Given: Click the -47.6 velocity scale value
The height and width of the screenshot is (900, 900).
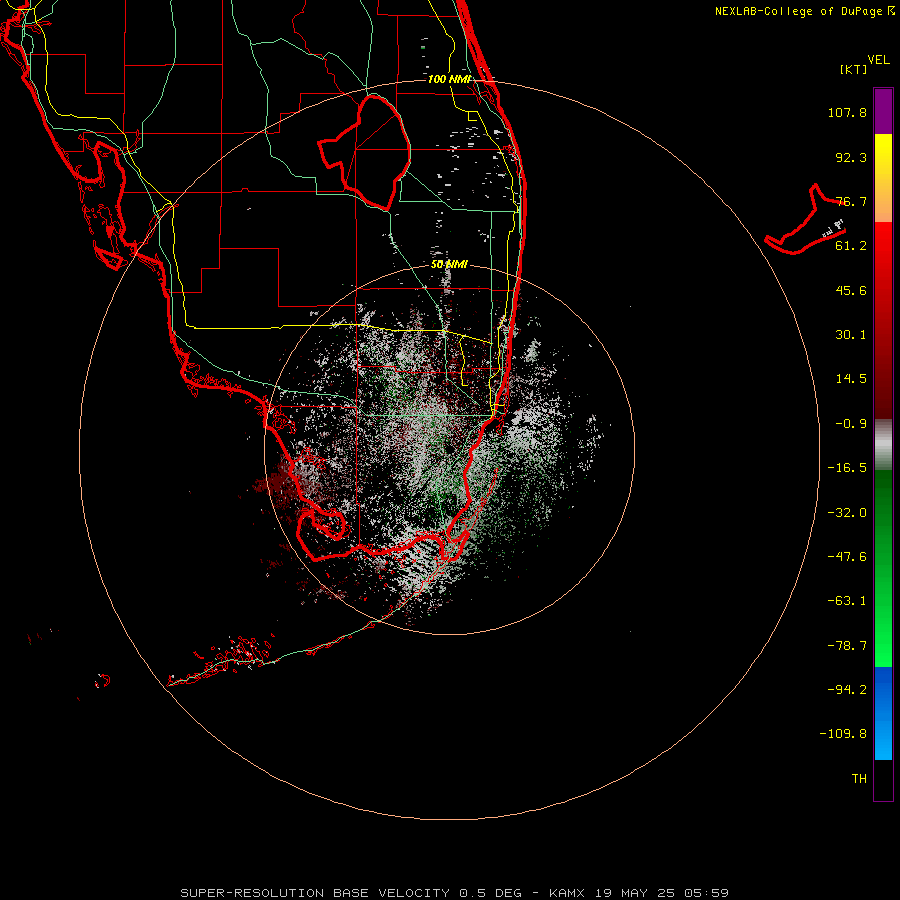Looking at the screenshot, I should point(847,556).
